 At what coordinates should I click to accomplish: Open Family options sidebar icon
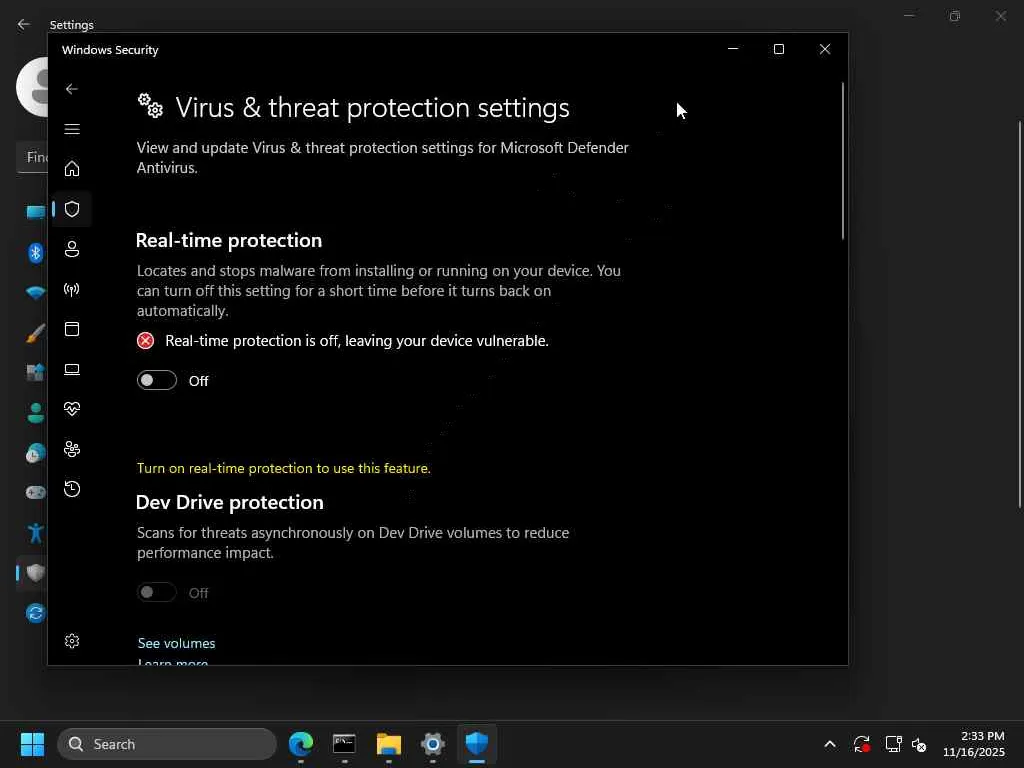coord(72,449)
